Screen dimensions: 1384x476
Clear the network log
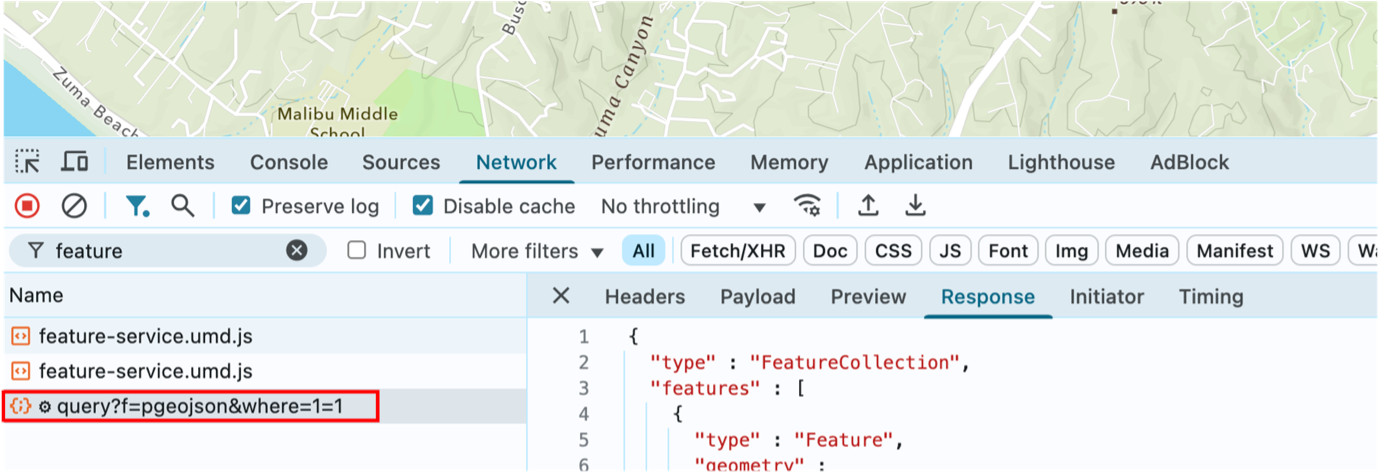tap(74, 206)
